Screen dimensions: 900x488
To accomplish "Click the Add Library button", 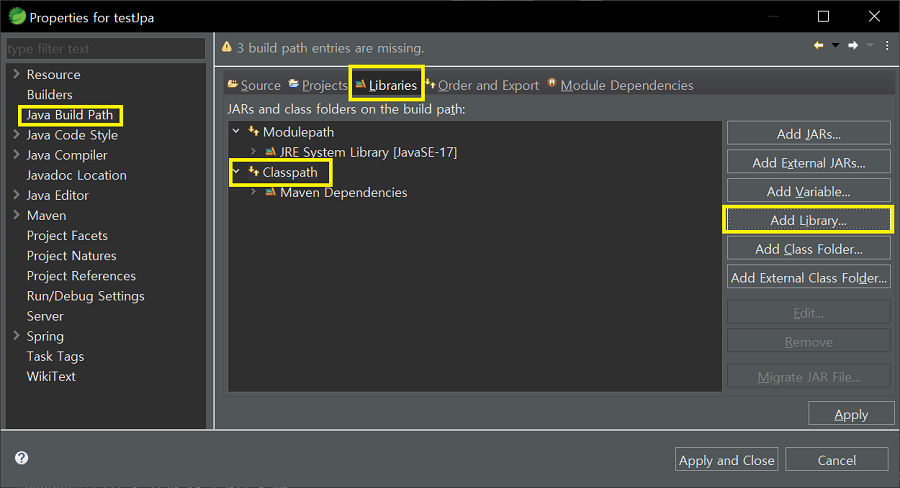I will coord(808,220).
